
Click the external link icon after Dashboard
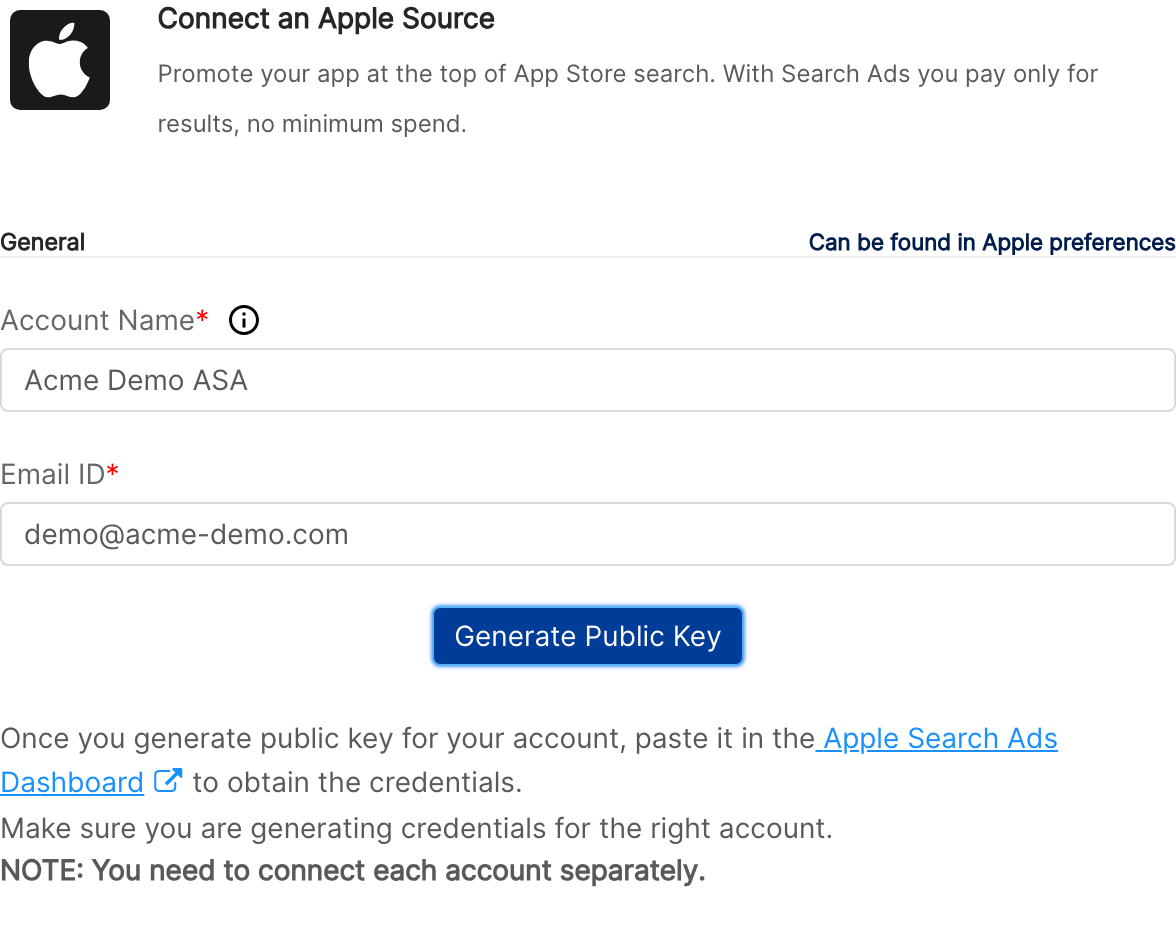[x=168, y=781]
